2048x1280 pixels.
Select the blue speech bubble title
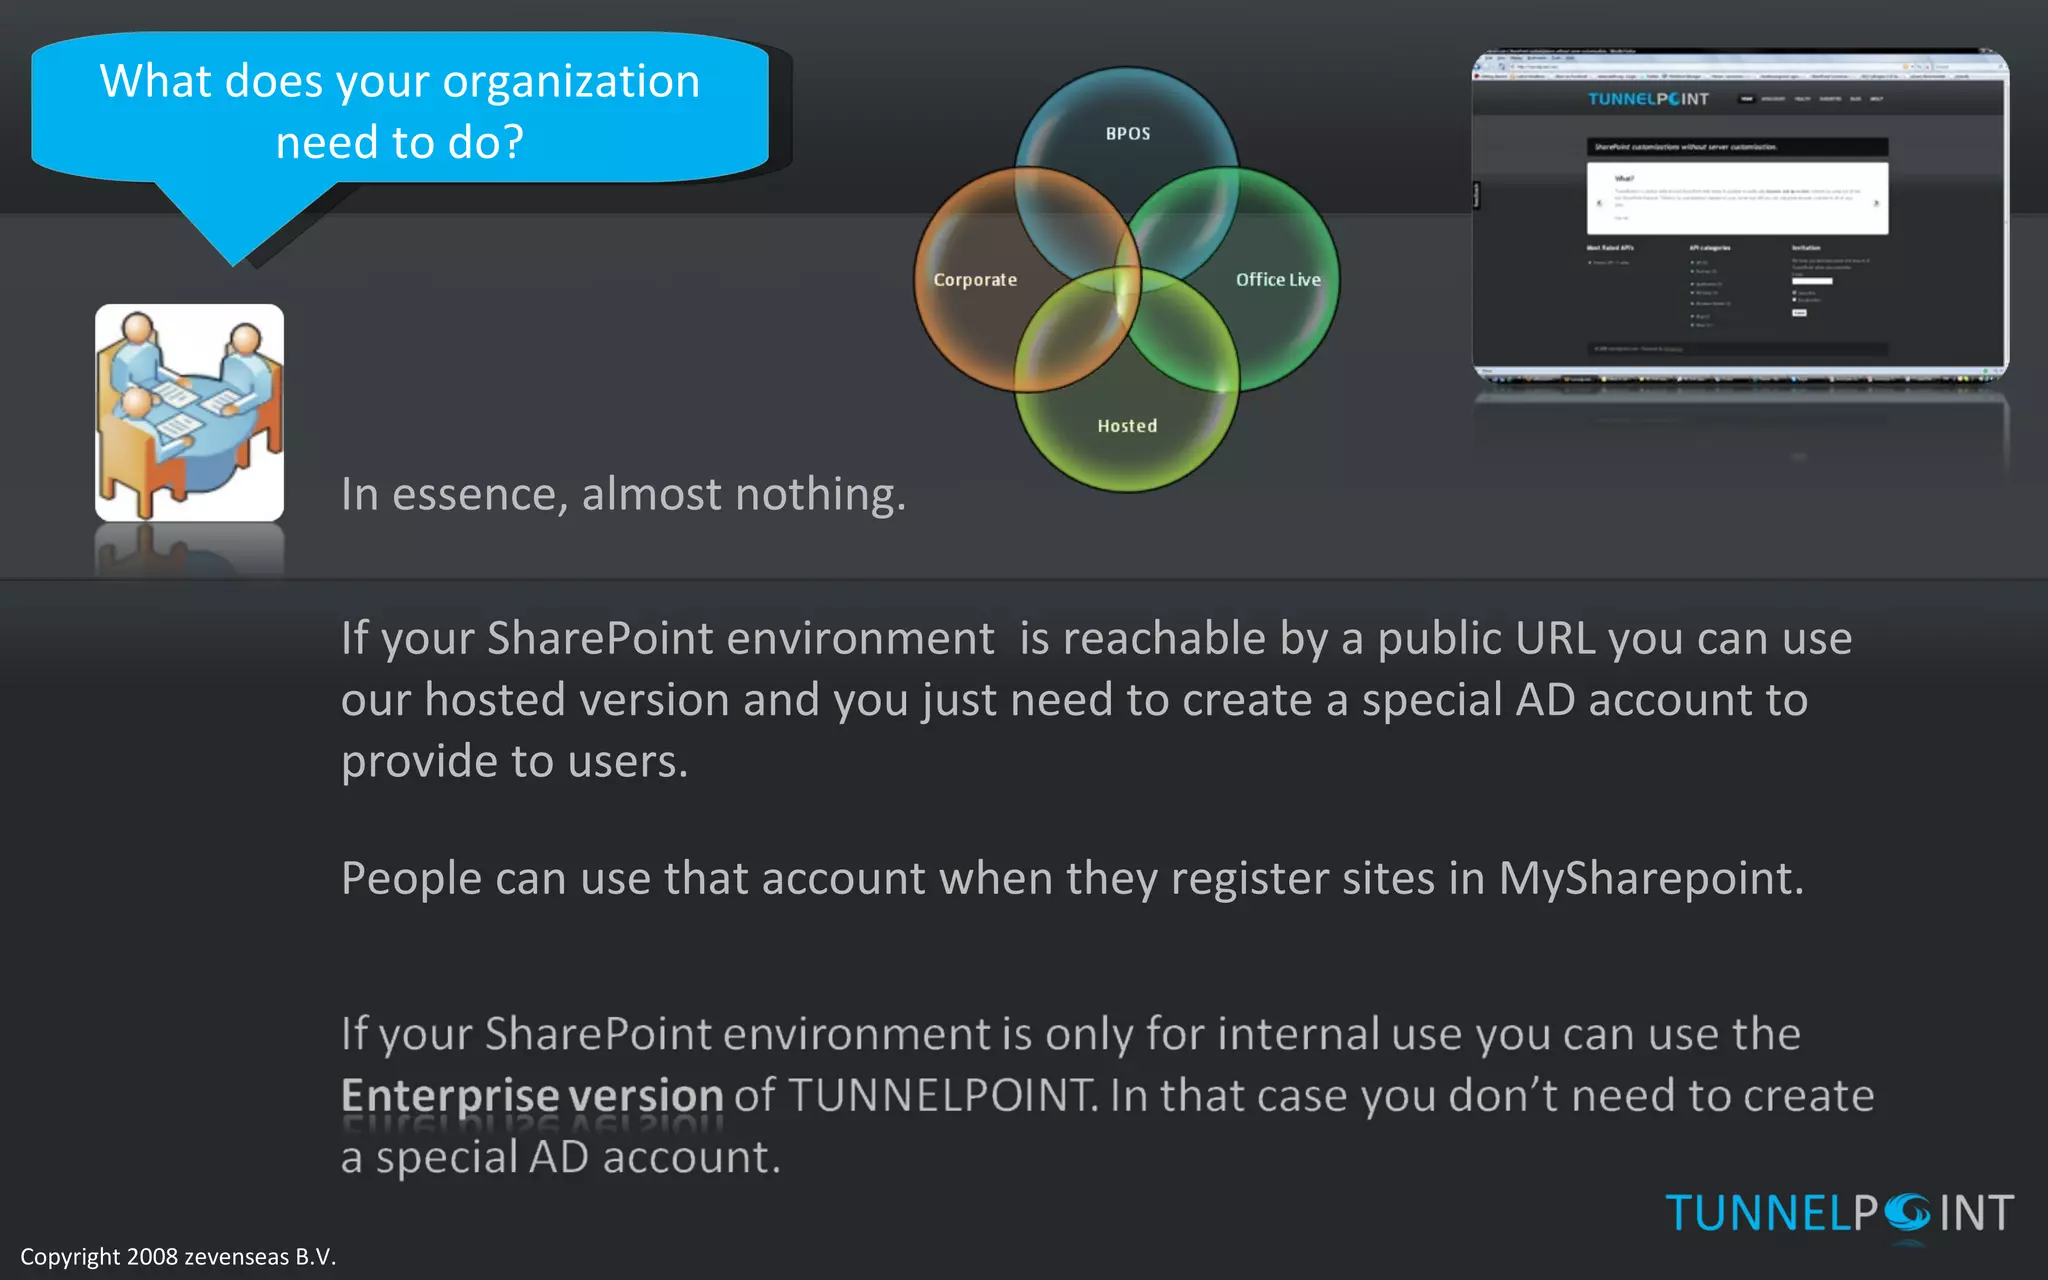pyautogui.click(x=400, y=110)
